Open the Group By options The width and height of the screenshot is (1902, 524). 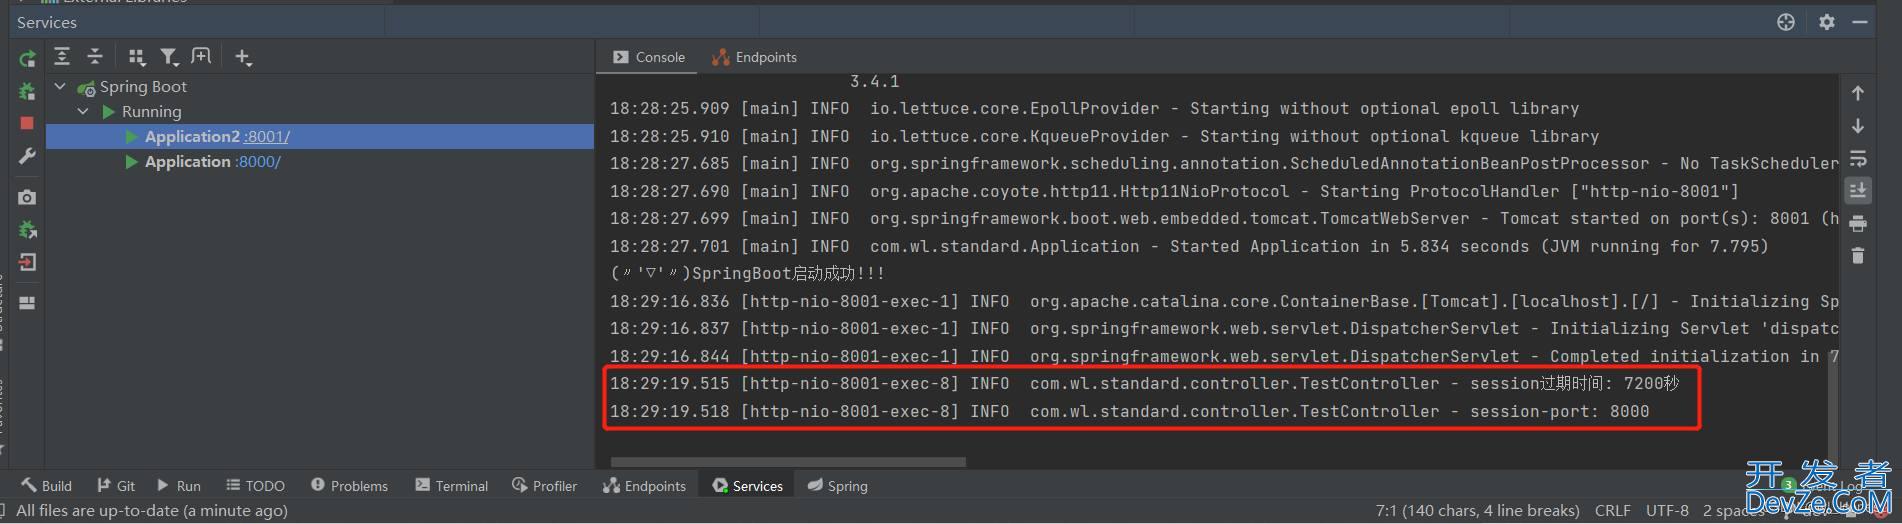click(x=137, y=57)
